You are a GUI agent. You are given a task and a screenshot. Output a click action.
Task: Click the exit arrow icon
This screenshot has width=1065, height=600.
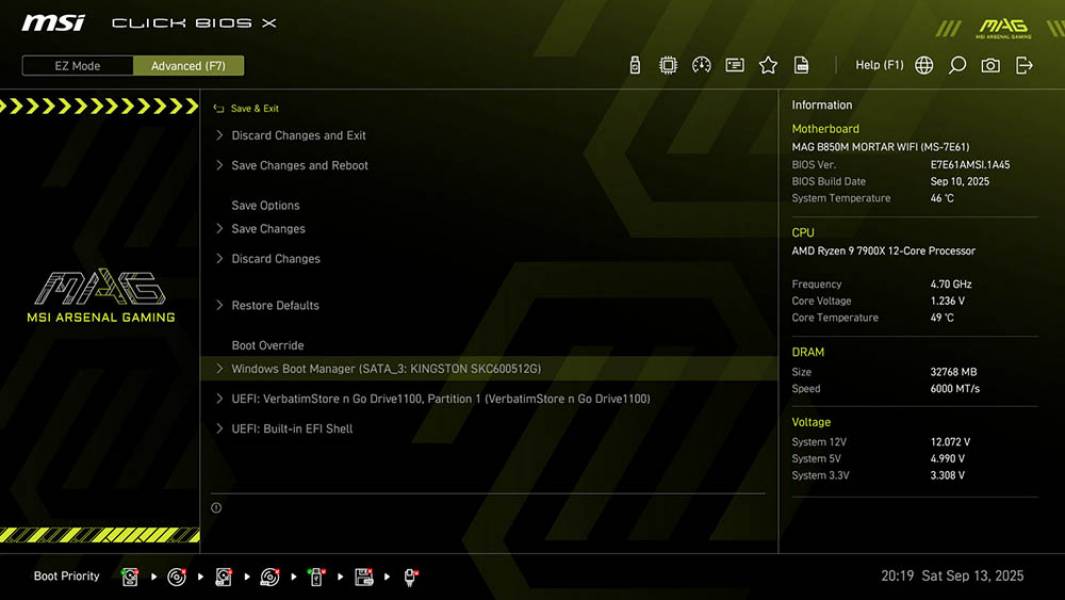[x=1022, y=63]
